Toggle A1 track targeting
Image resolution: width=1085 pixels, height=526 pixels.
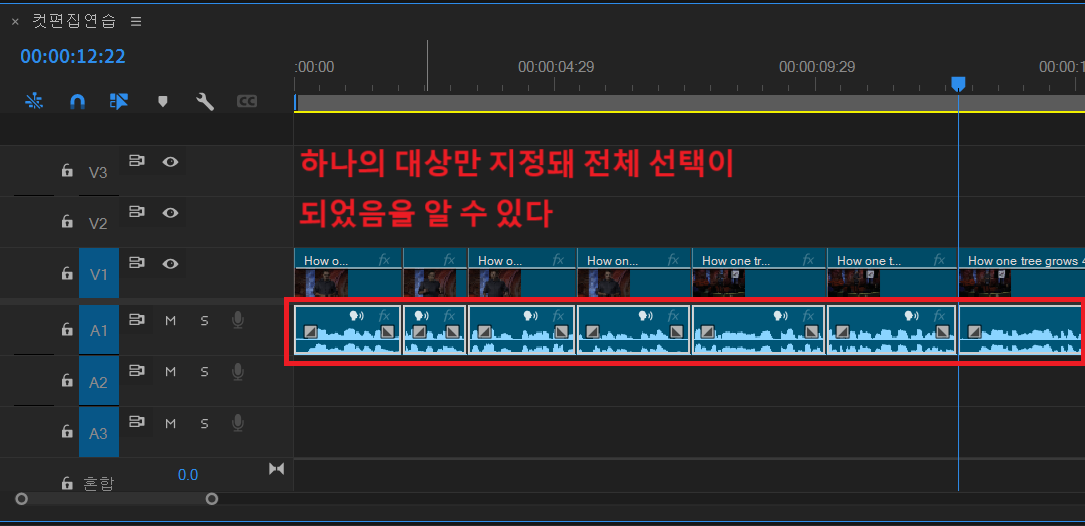click(99, 331)
